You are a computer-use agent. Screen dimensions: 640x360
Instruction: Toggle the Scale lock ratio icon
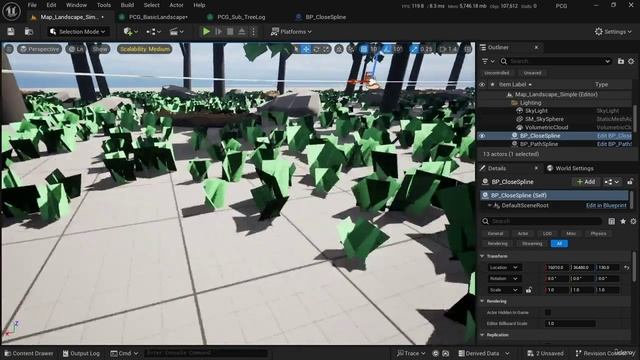tap(529, 290)
